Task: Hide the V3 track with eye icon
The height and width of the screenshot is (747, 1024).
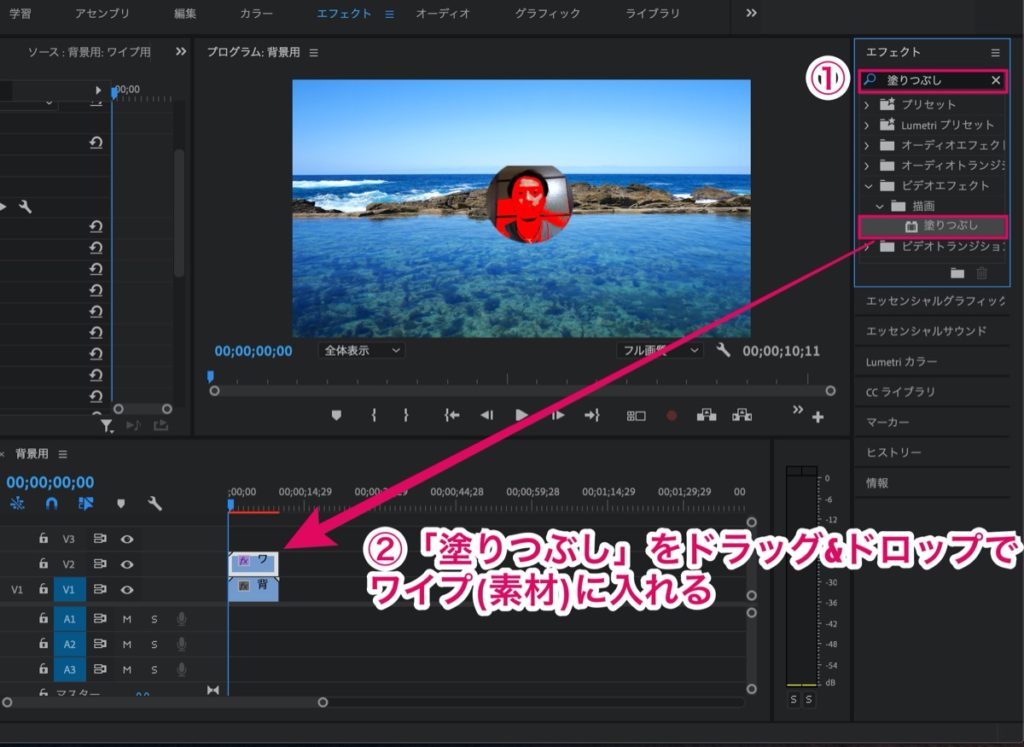Action: click(127, 539)
